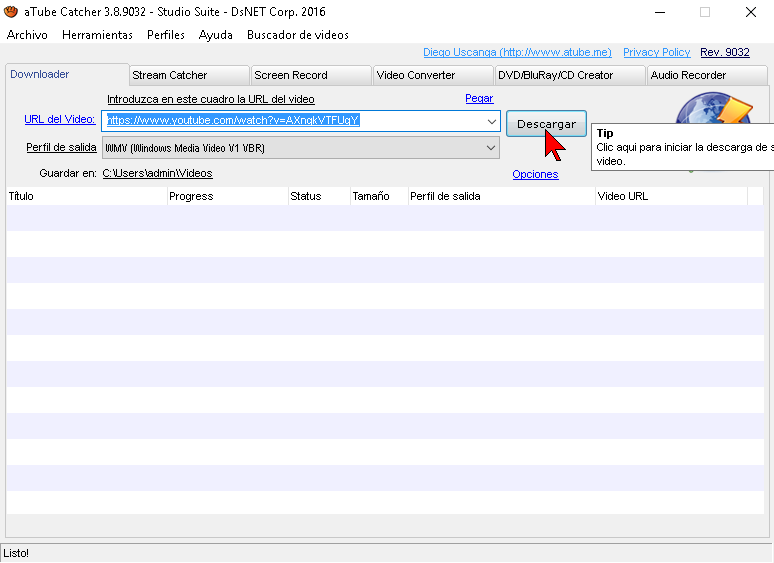This screenshot has height=563, width=774.
Task: Click the Perfil de salida column header
Action: point(502,196)
